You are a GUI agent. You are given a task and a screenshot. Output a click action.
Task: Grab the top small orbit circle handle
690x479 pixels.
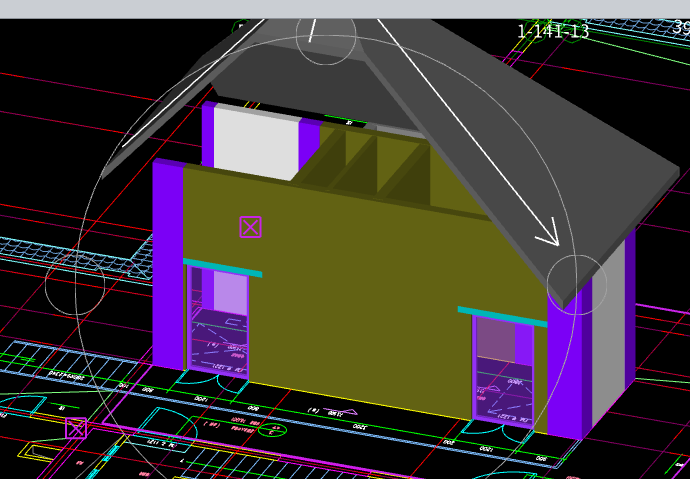click(x=326, y=35)
